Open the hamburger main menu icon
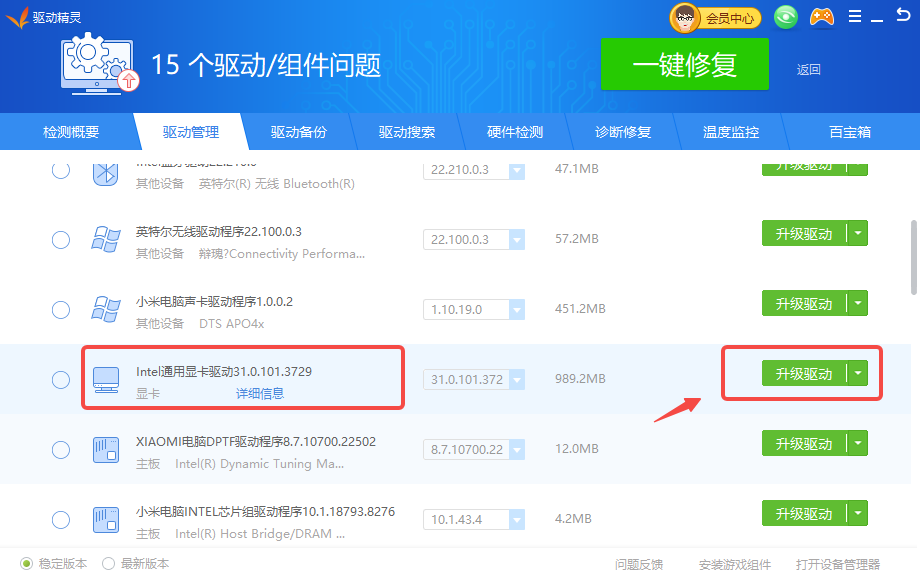 coord(855,17)
